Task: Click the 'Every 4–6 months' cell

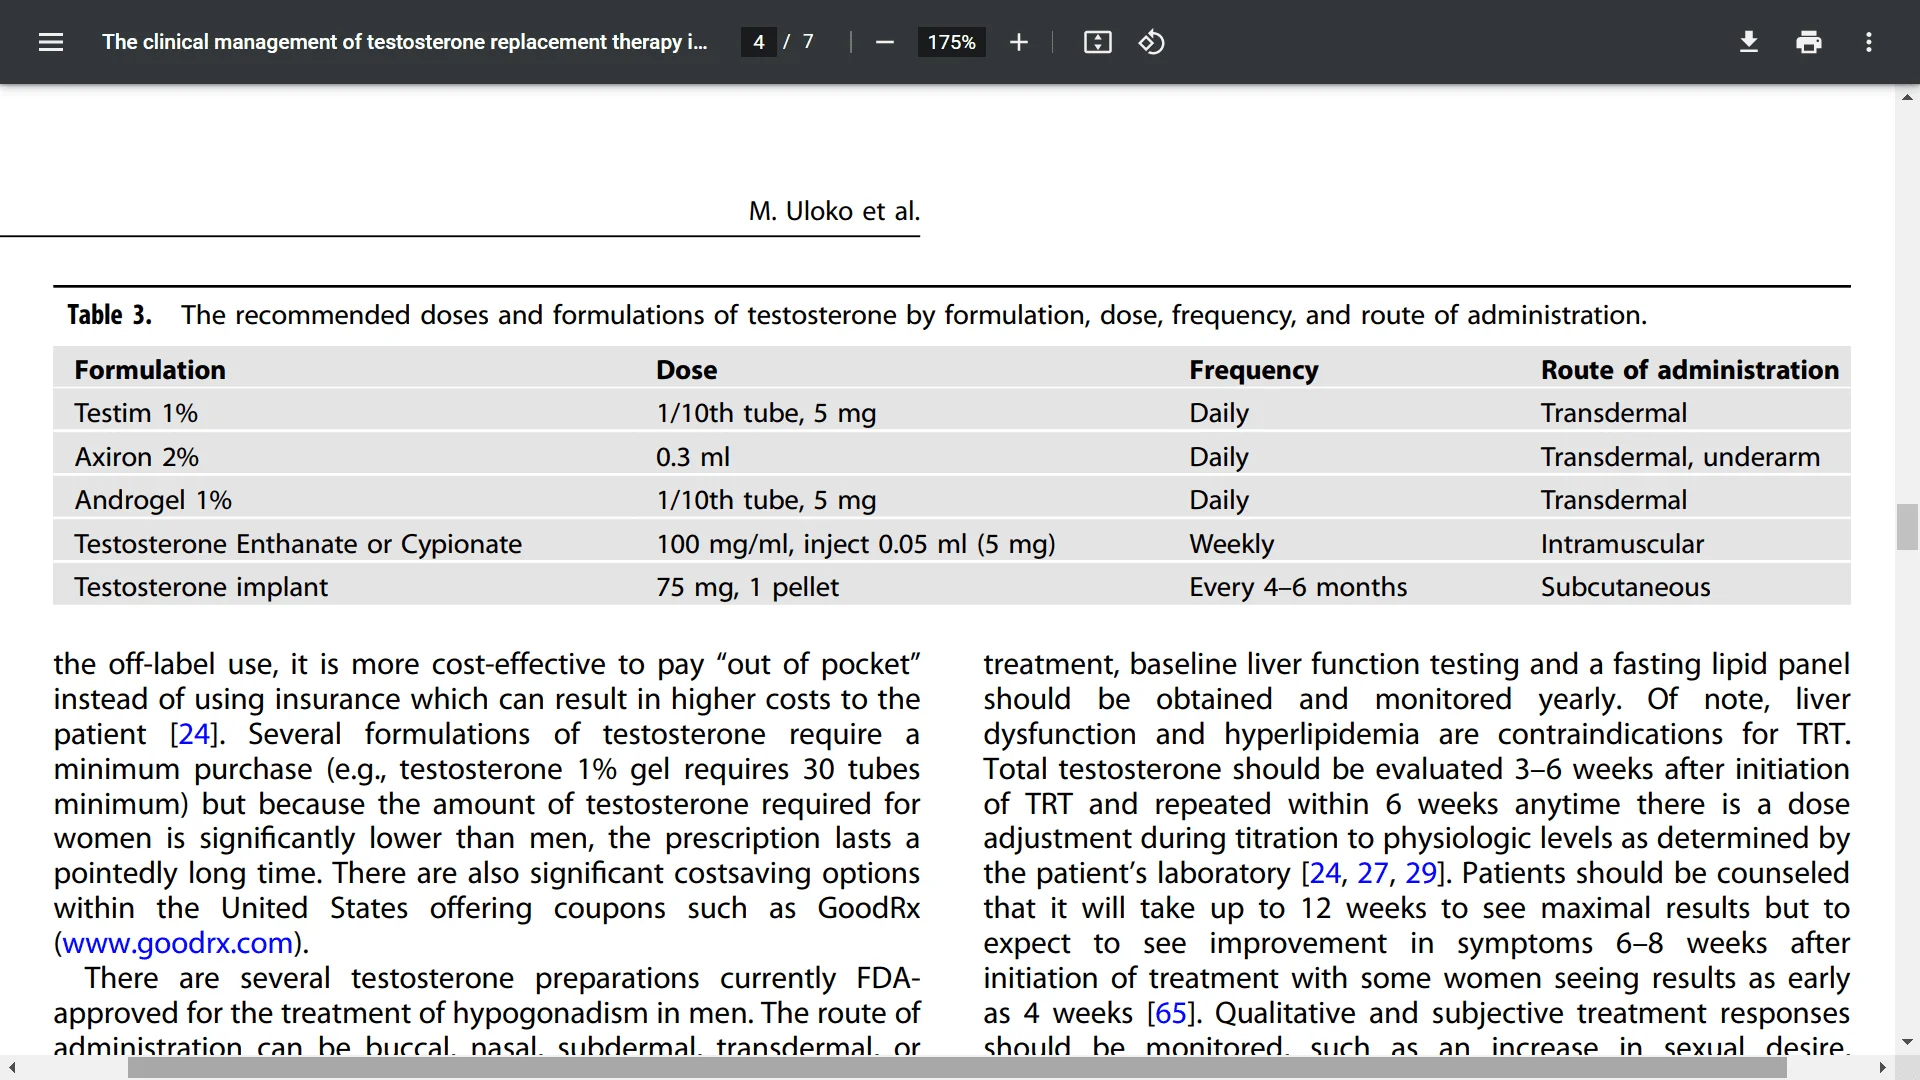Action: click(1298, 587)
